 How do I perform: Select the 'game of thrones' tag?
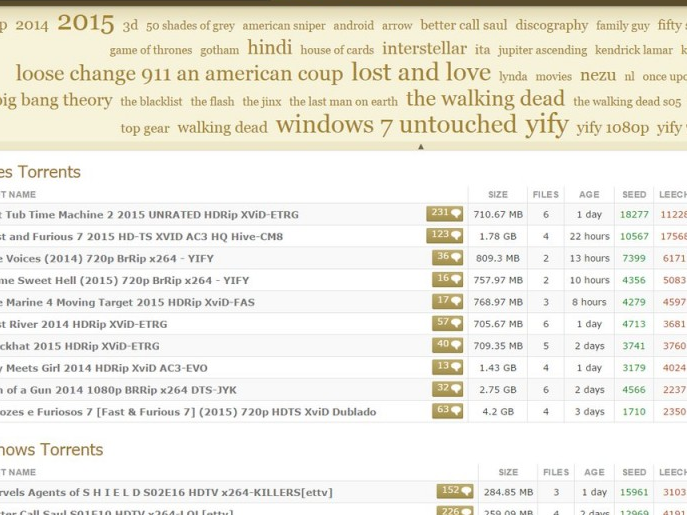[151, 50]
